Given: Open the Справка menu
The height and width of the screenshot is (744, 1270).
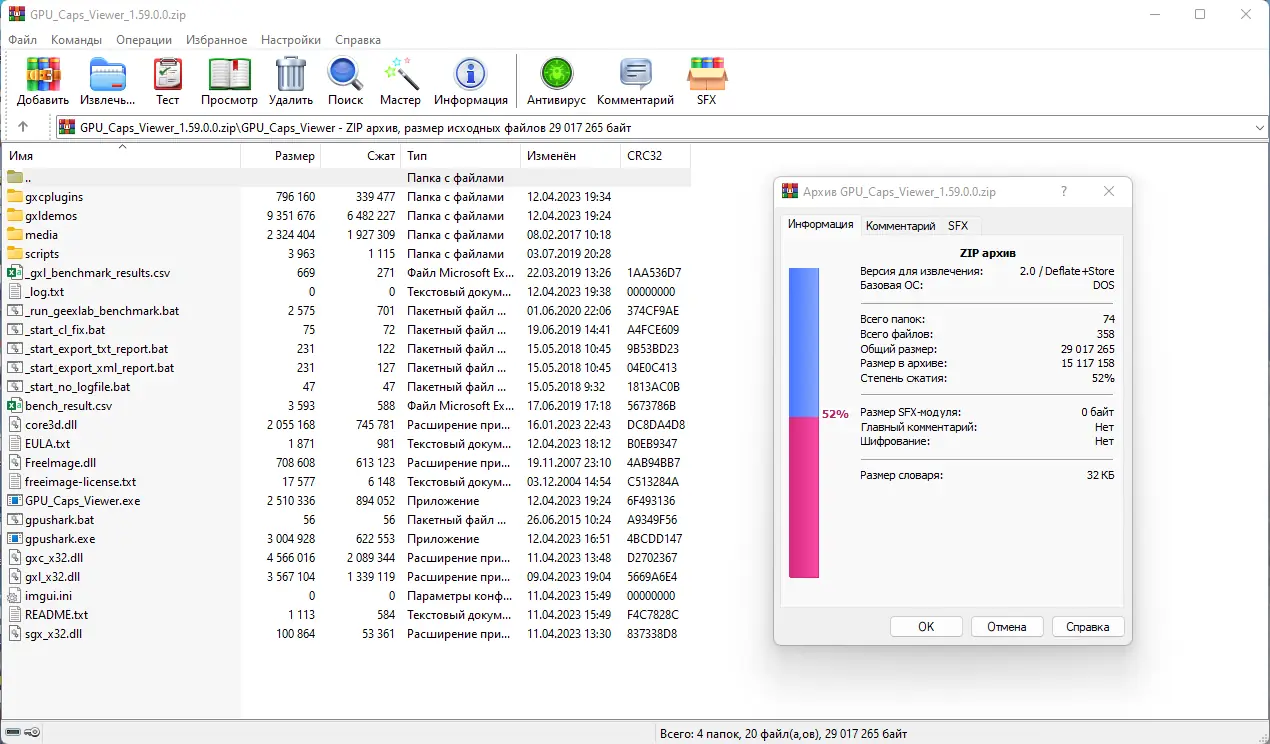Looking at the screenshot, I should [358, 40].
